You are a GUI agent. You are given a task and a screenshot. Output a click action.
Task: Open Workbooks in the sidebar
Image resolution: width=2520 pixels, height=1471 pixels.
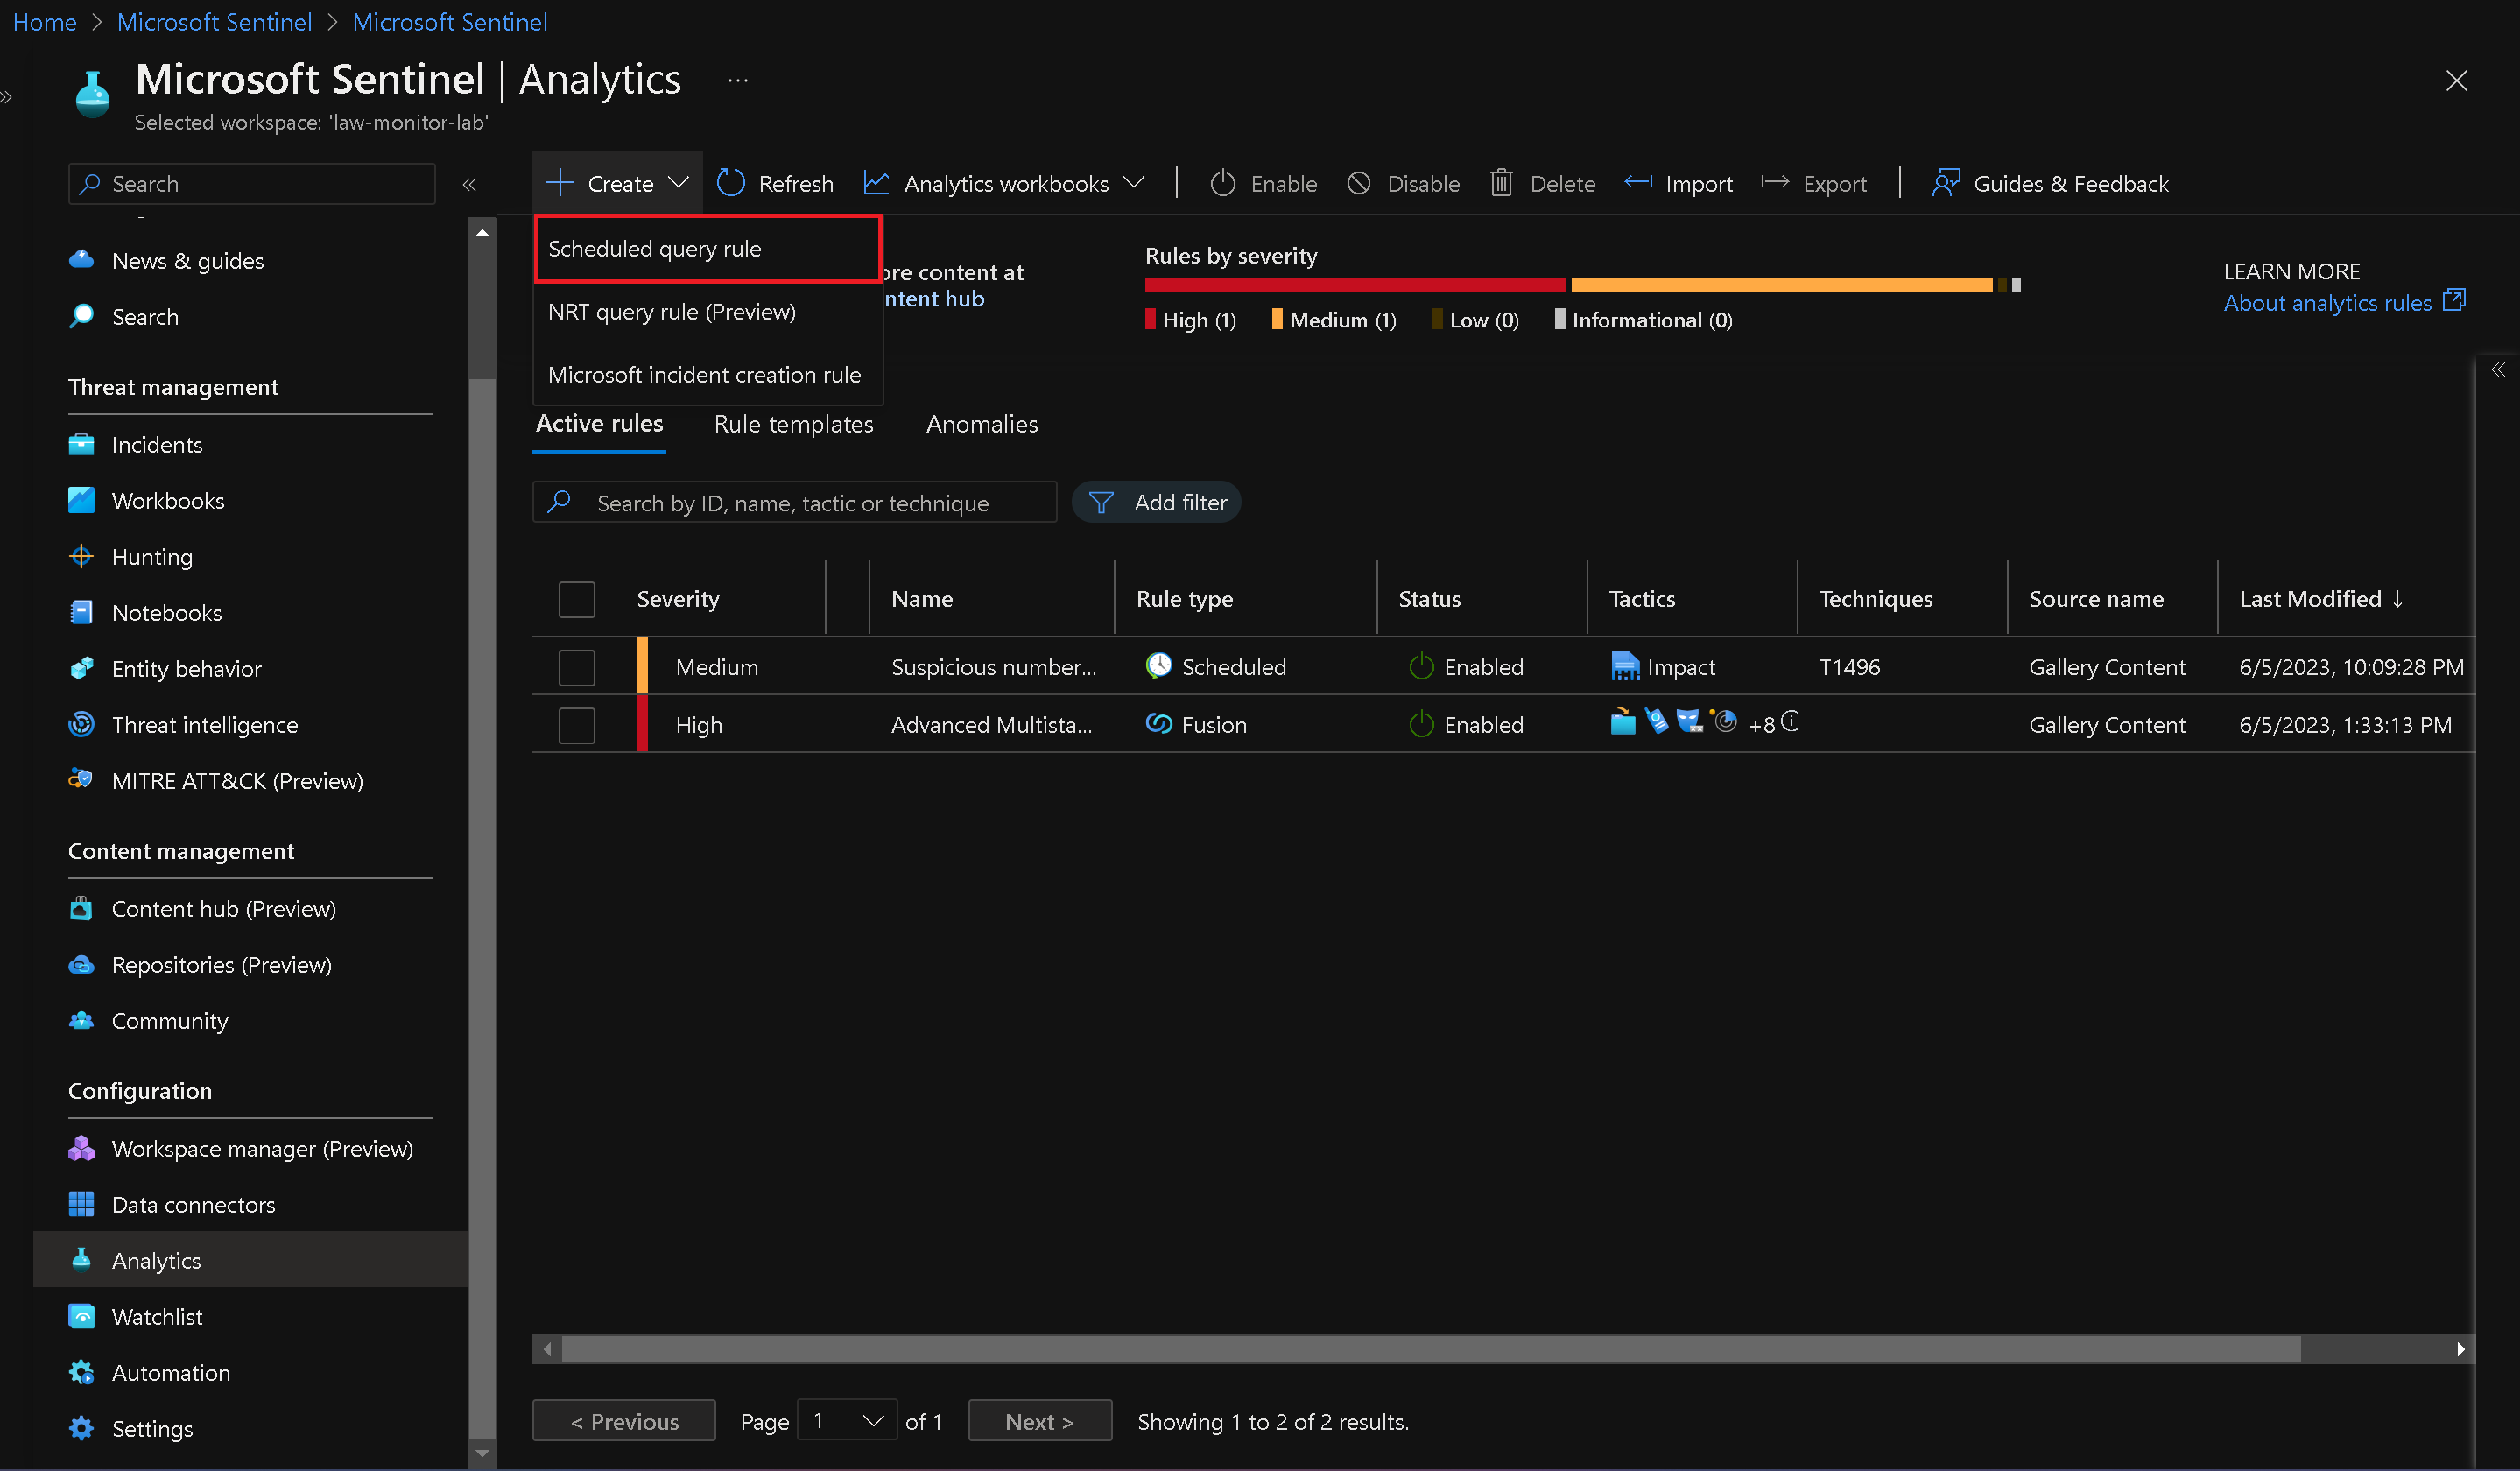click(168, 501)
